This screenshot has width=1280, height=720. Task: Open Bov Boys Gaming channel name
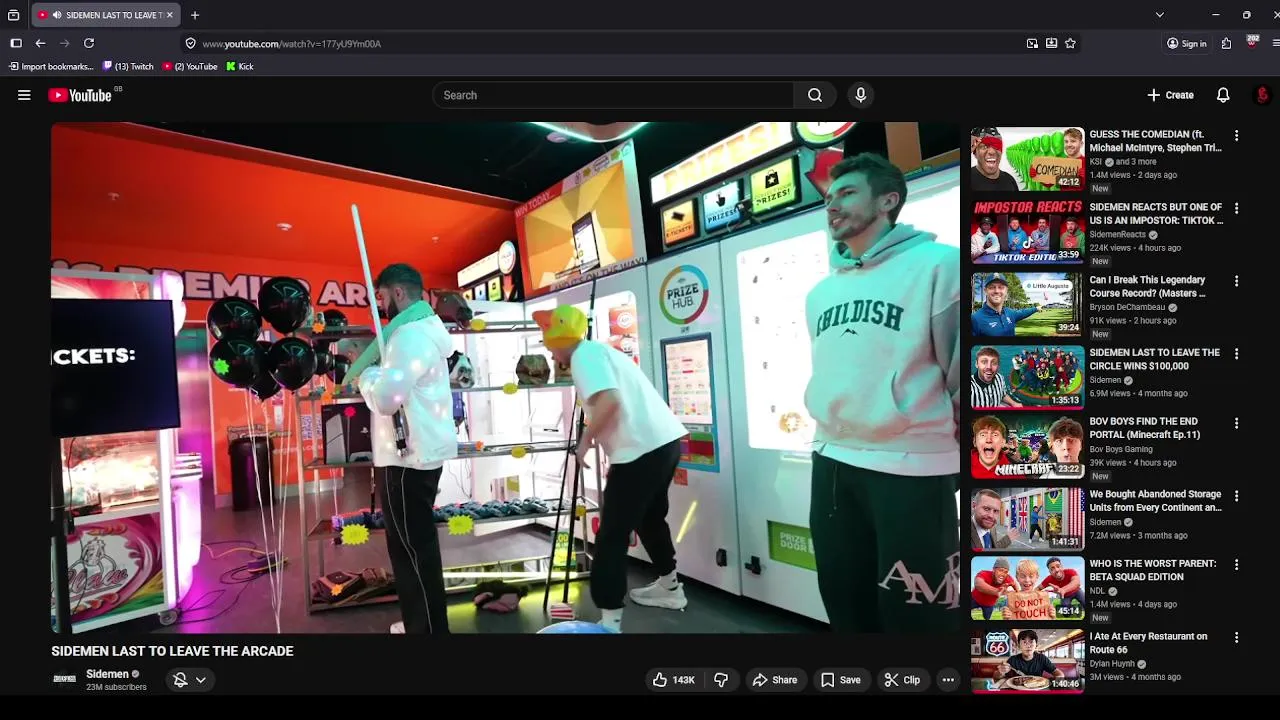click(1121, 450)
